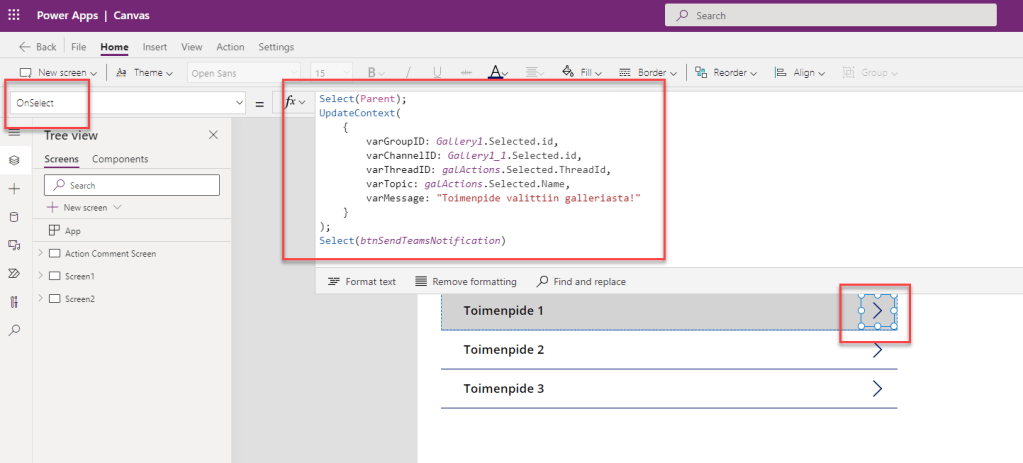Select the Toimenpide 2 gallery row arrow
Screen dimensions: 1023x463
click(877, 350)
